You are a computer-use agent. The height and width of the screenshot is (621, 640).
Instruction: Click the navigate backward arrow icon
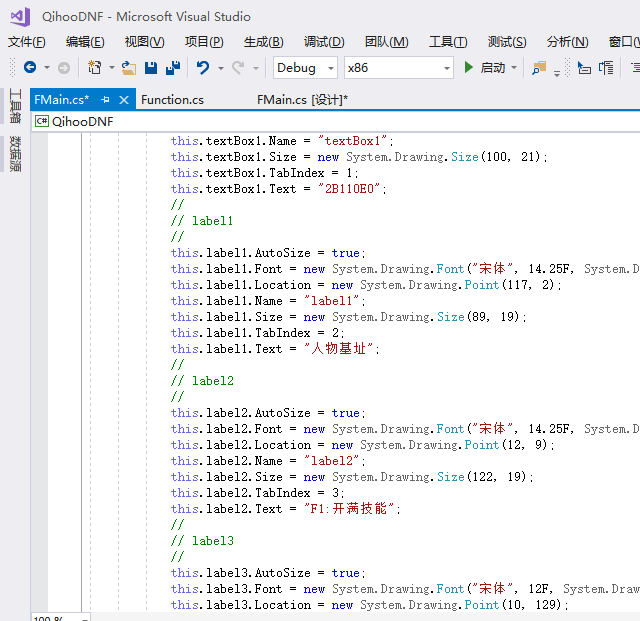[30, 68]
